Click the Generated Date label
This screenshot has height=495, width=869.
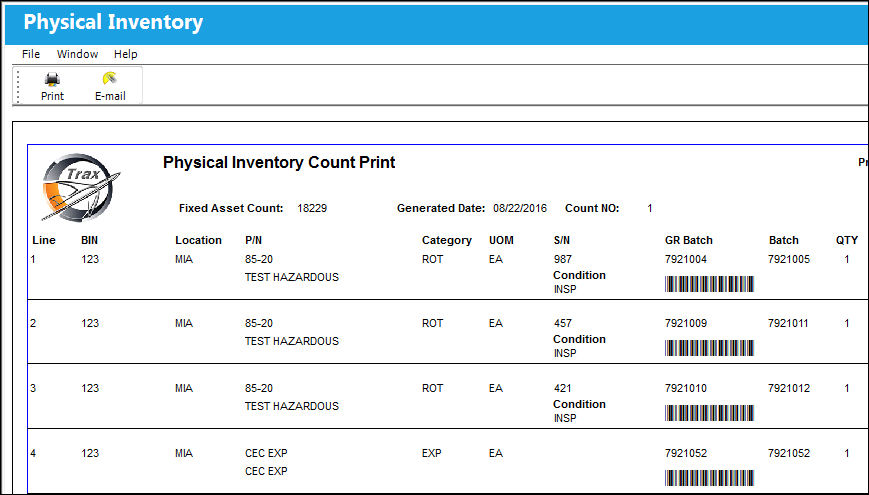click(x=441, y=208)
